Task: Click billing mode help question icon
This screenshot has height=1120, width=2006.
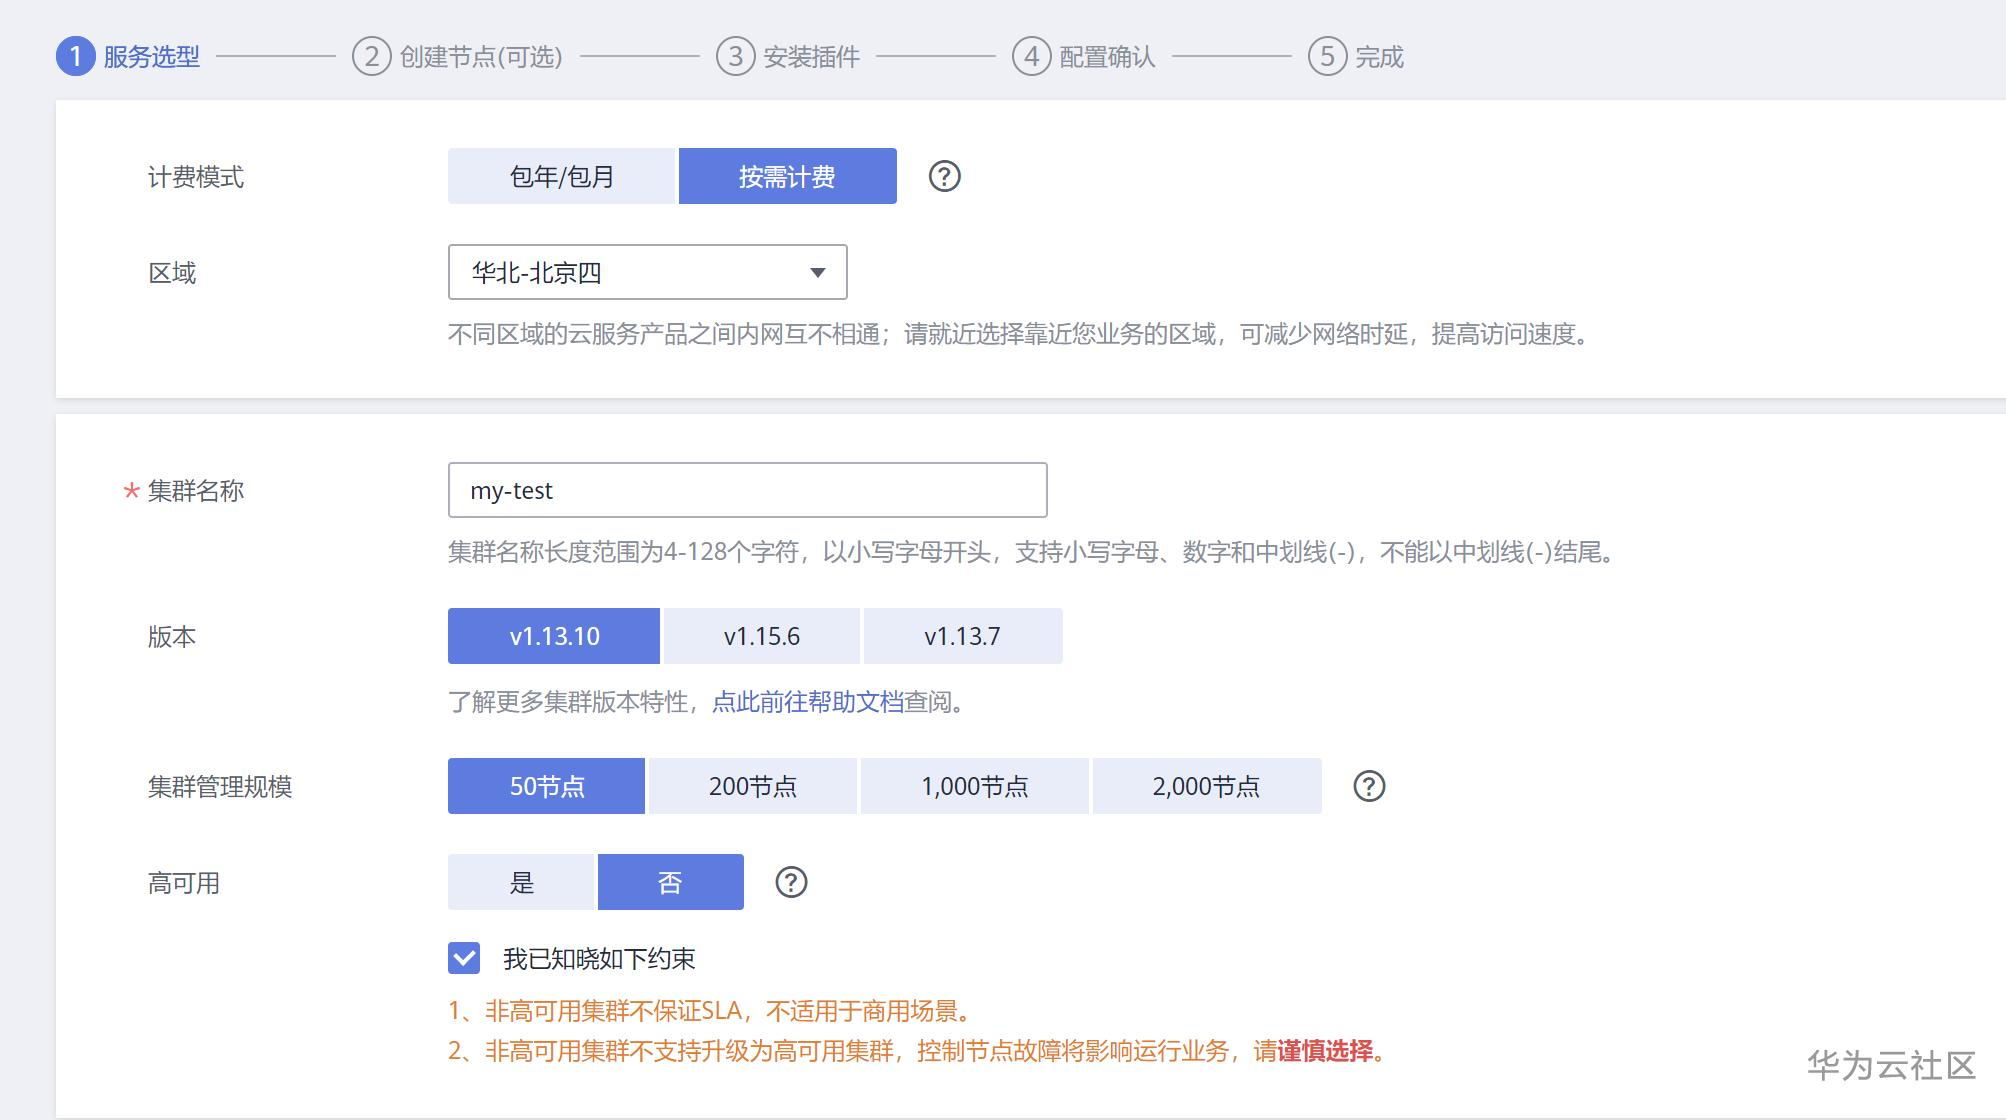Action: 944,177
